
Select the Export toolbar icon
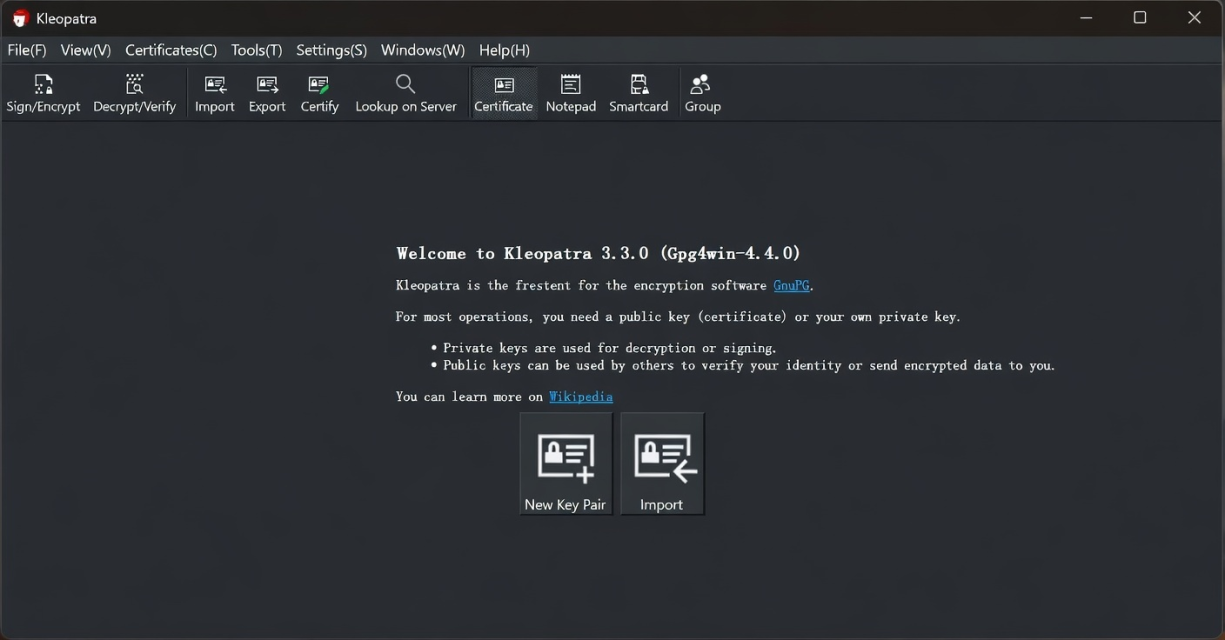267,94
